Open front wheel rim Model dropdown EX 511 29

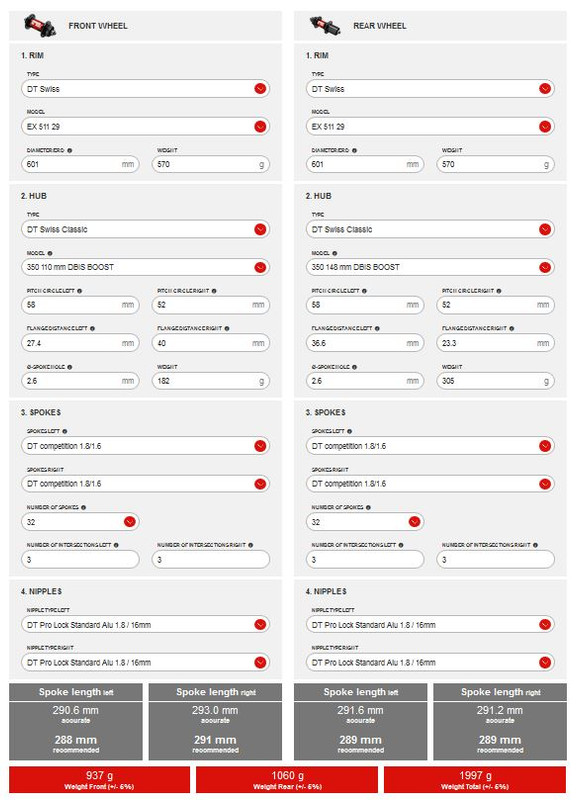point(145,127)
